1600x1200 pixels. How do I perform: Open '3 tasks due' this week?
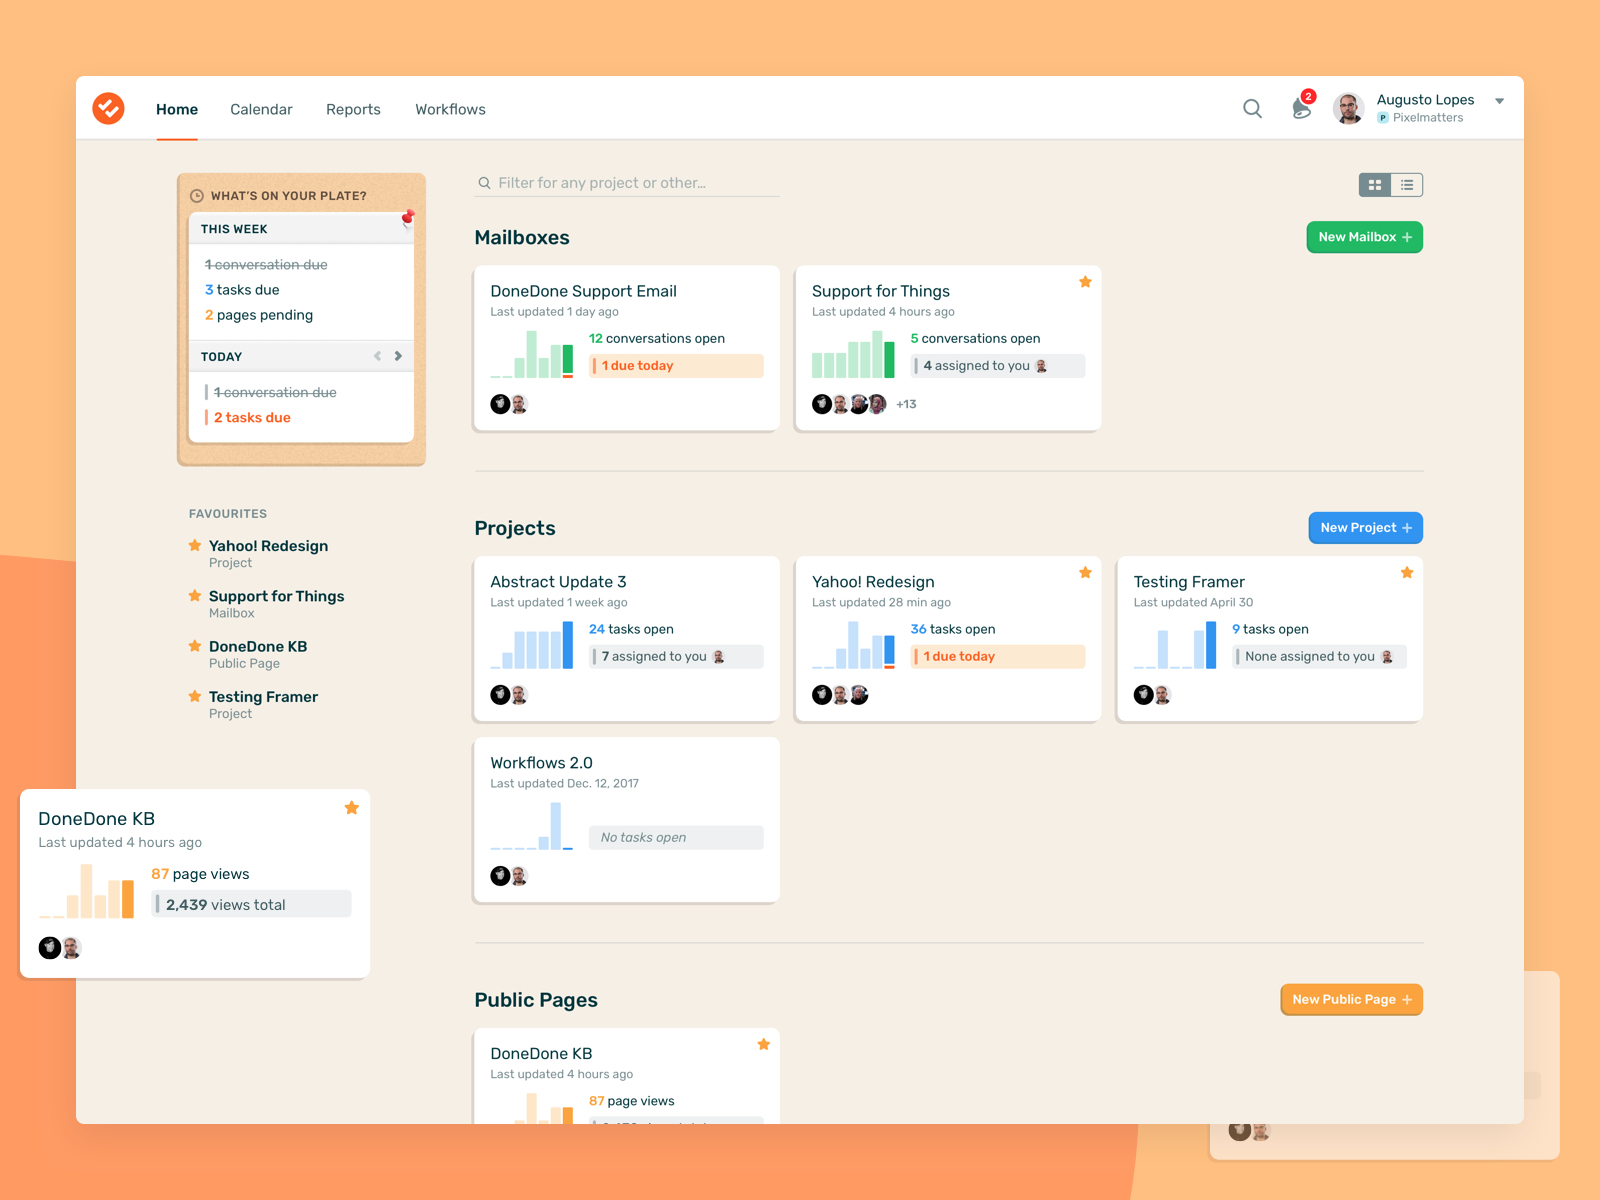click(x=242, y=290)
